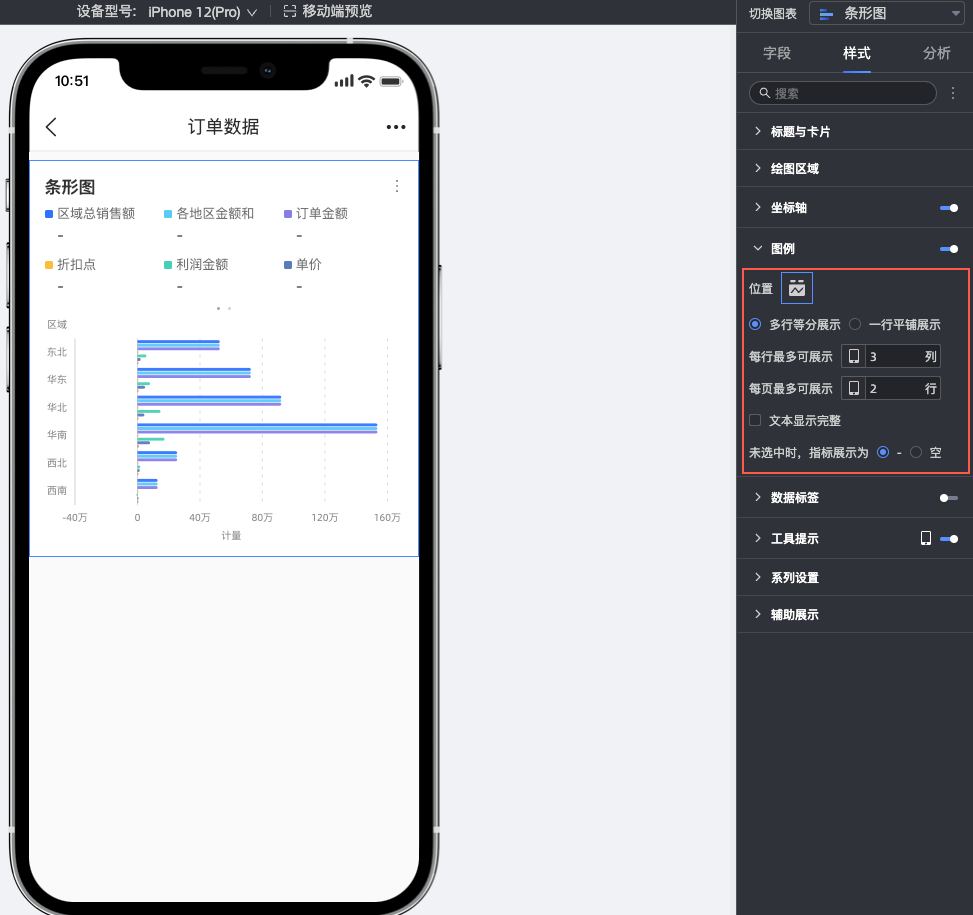Viewport: 973px width, 915px height.
Task: Select the 一行平铺展示 radio option
Action: 855,325
